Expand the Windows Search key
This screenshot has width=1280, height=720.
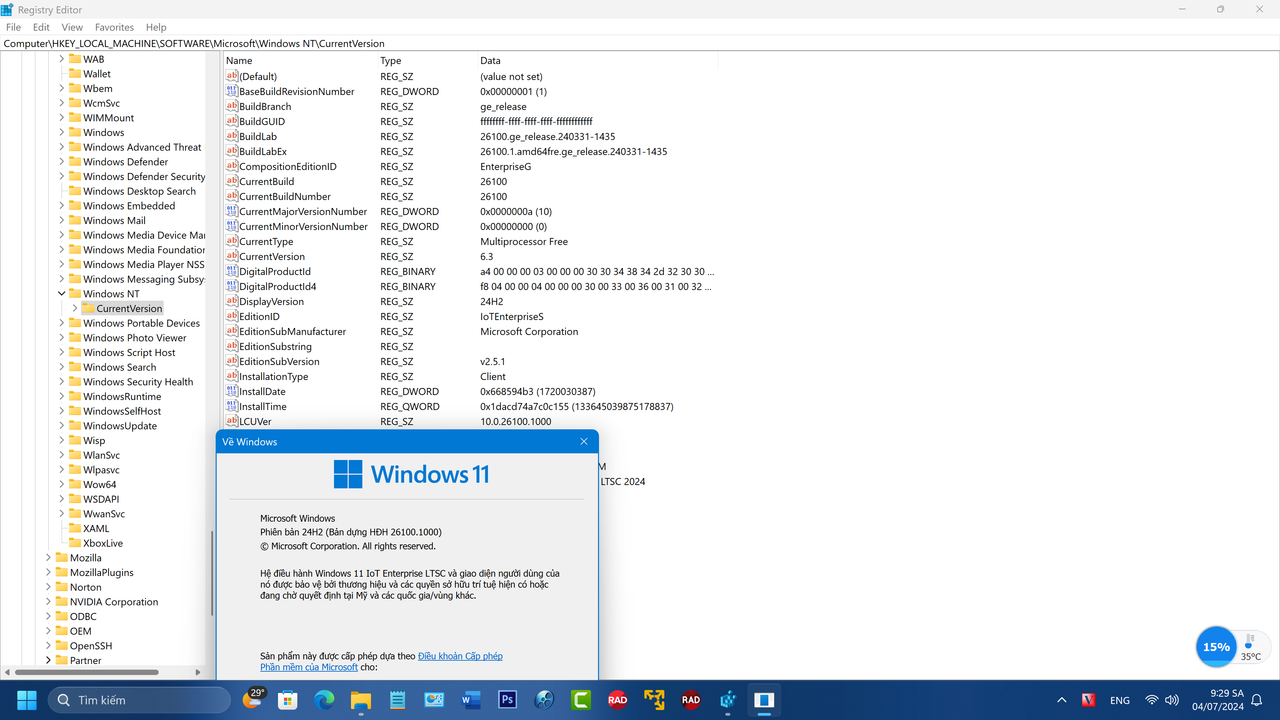coord(61,367)
